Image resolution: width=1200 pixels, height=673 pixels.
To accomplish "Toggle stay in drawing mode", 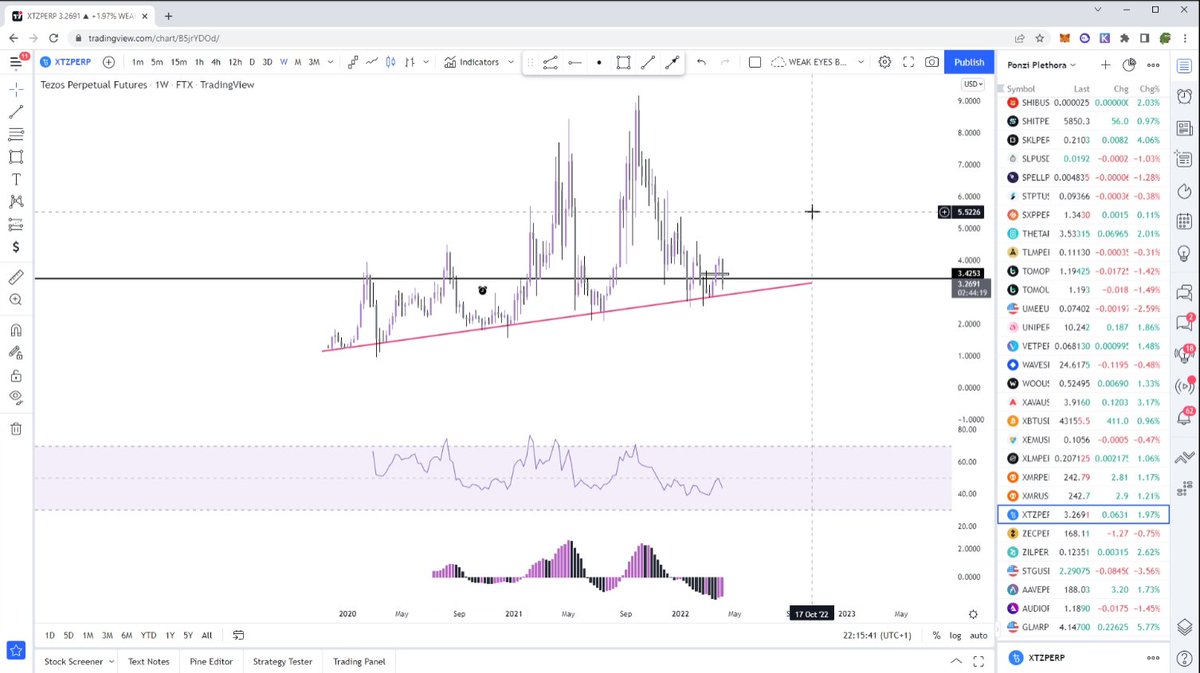I will pyautogui.click(x=16, y=352).
